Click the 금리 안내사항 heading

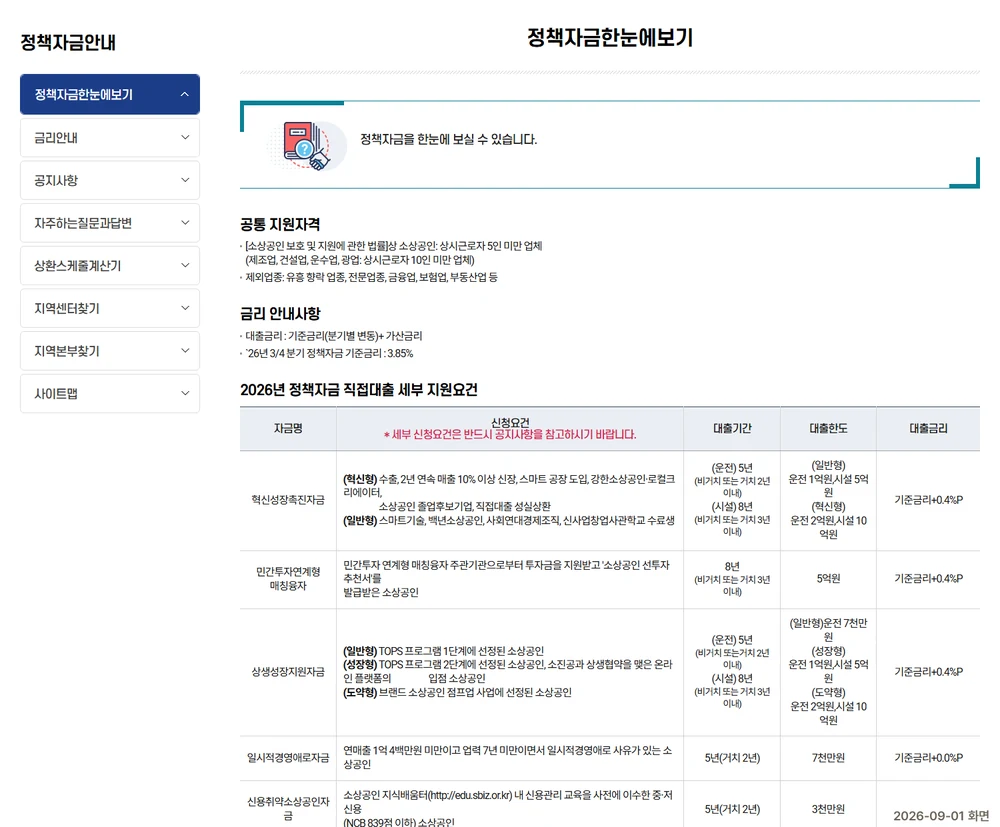(x=280, y=314)
